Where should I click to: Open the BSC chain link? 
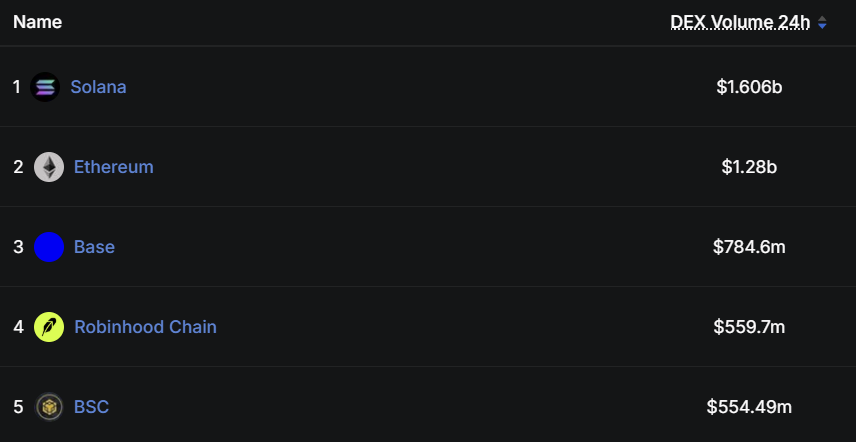tap(91, 407)
